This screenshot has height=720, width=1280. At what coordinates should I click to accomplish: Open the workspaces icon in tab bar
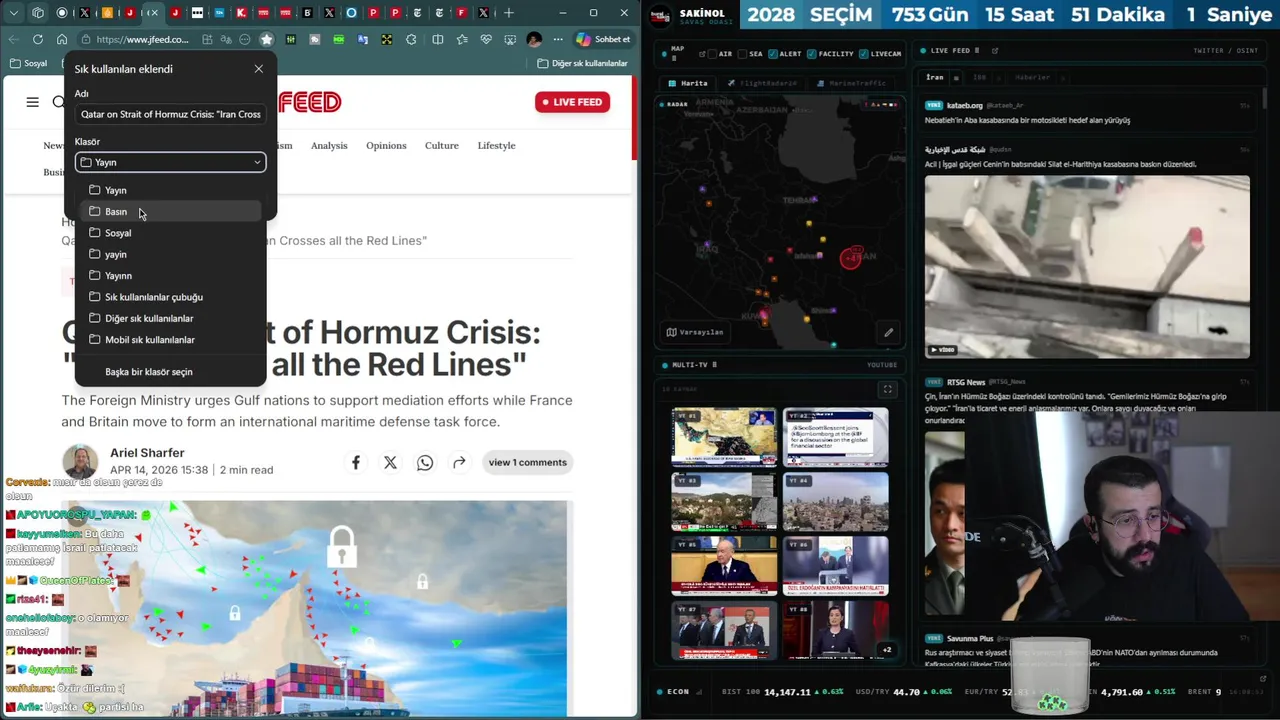click(x=38, y=13)
